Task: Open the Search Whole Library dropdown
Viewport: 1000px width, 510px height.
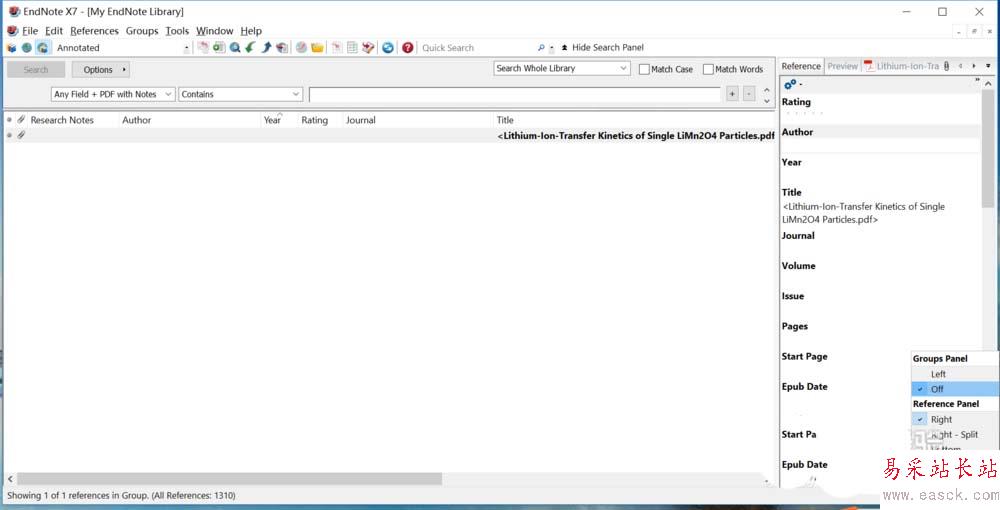Action: coord(562,68)
